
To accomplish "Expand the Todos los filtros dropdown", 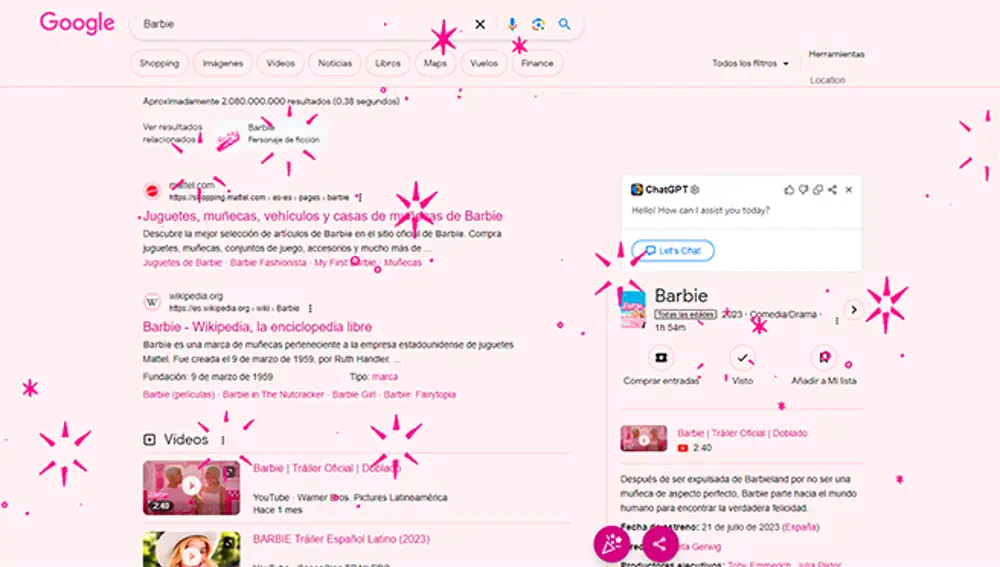I will 751,63.
